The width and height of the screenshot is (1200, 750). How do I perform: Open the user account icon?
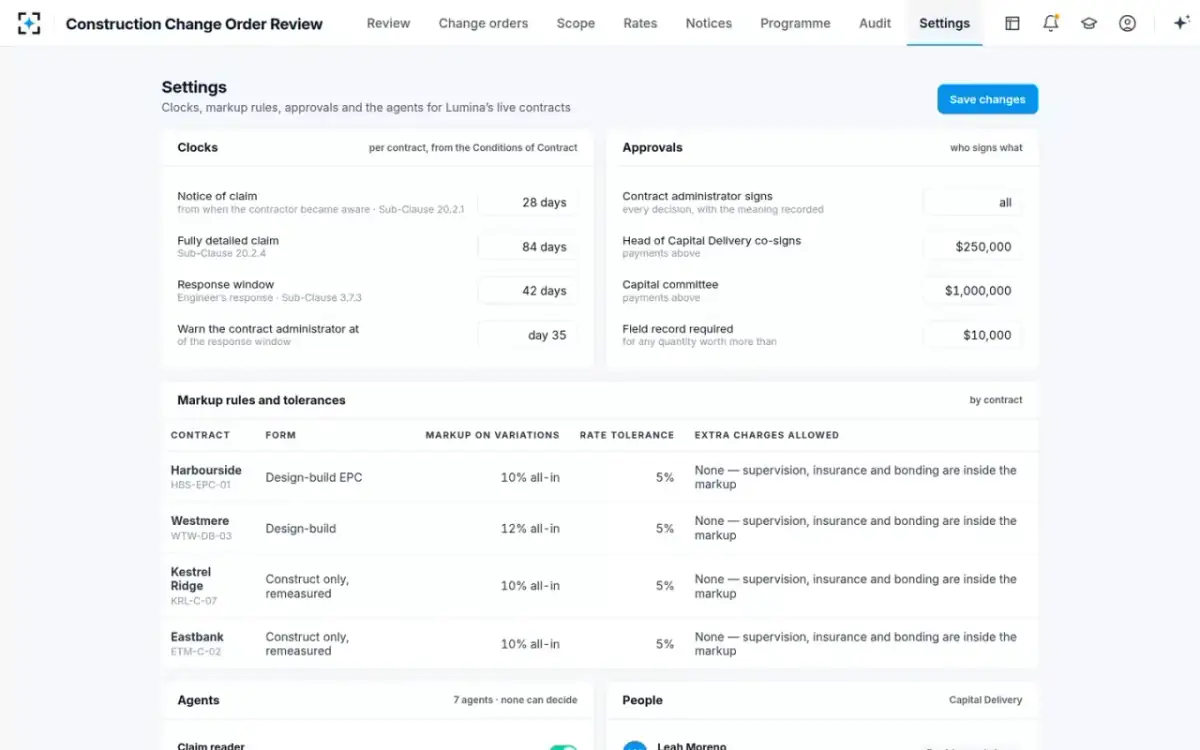[1127, 23]
